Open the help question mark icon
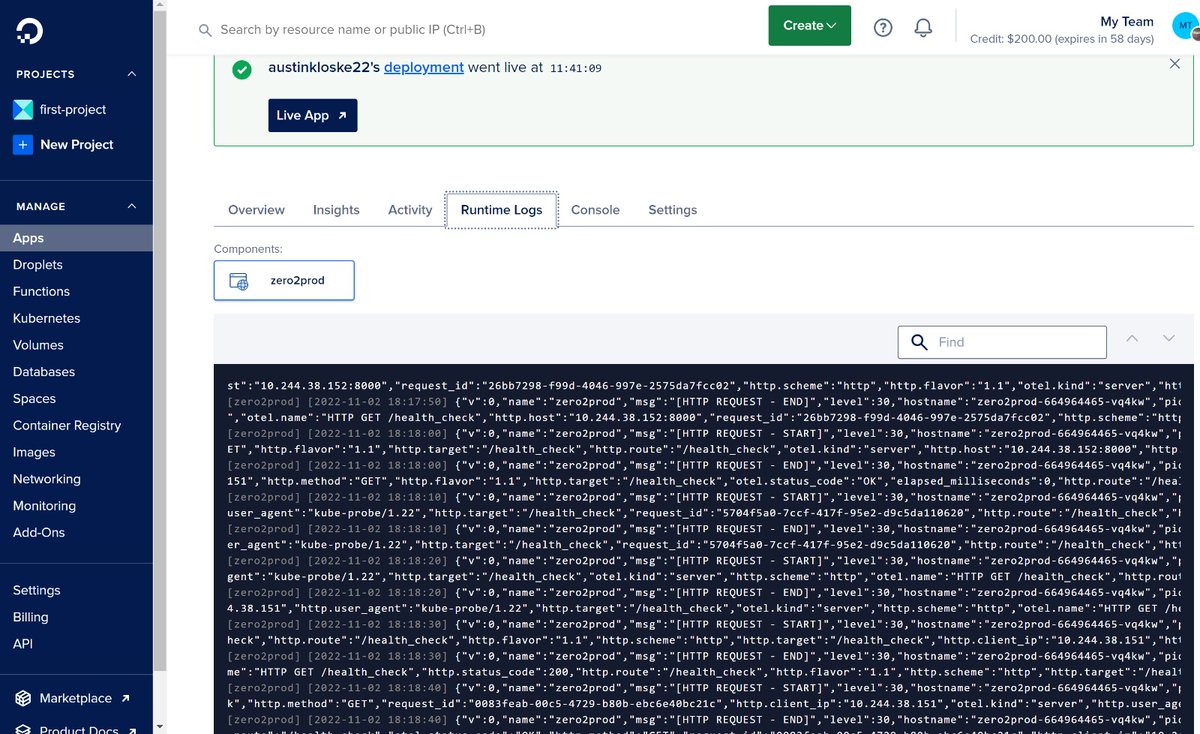 pos(883,27)
